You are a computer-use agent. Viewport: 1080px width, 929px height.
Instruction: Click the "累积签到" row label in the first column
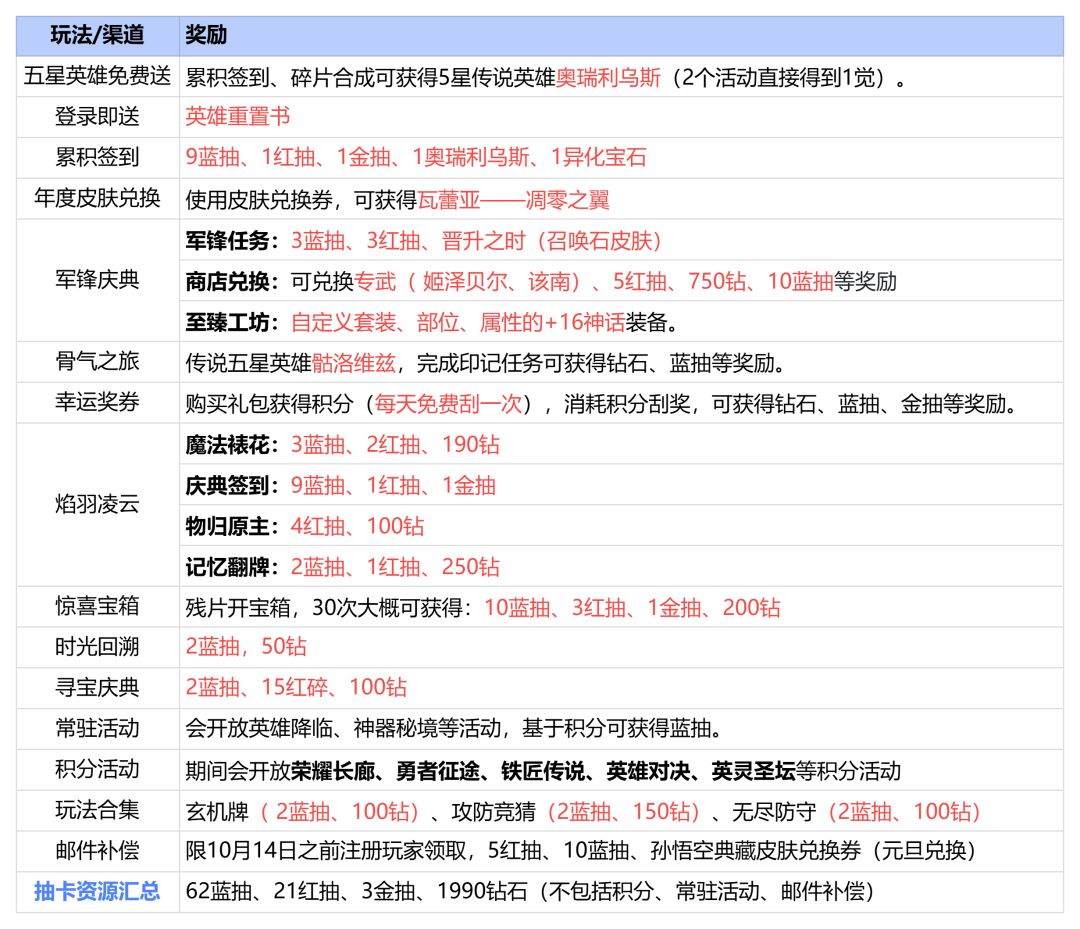[97, 157]
